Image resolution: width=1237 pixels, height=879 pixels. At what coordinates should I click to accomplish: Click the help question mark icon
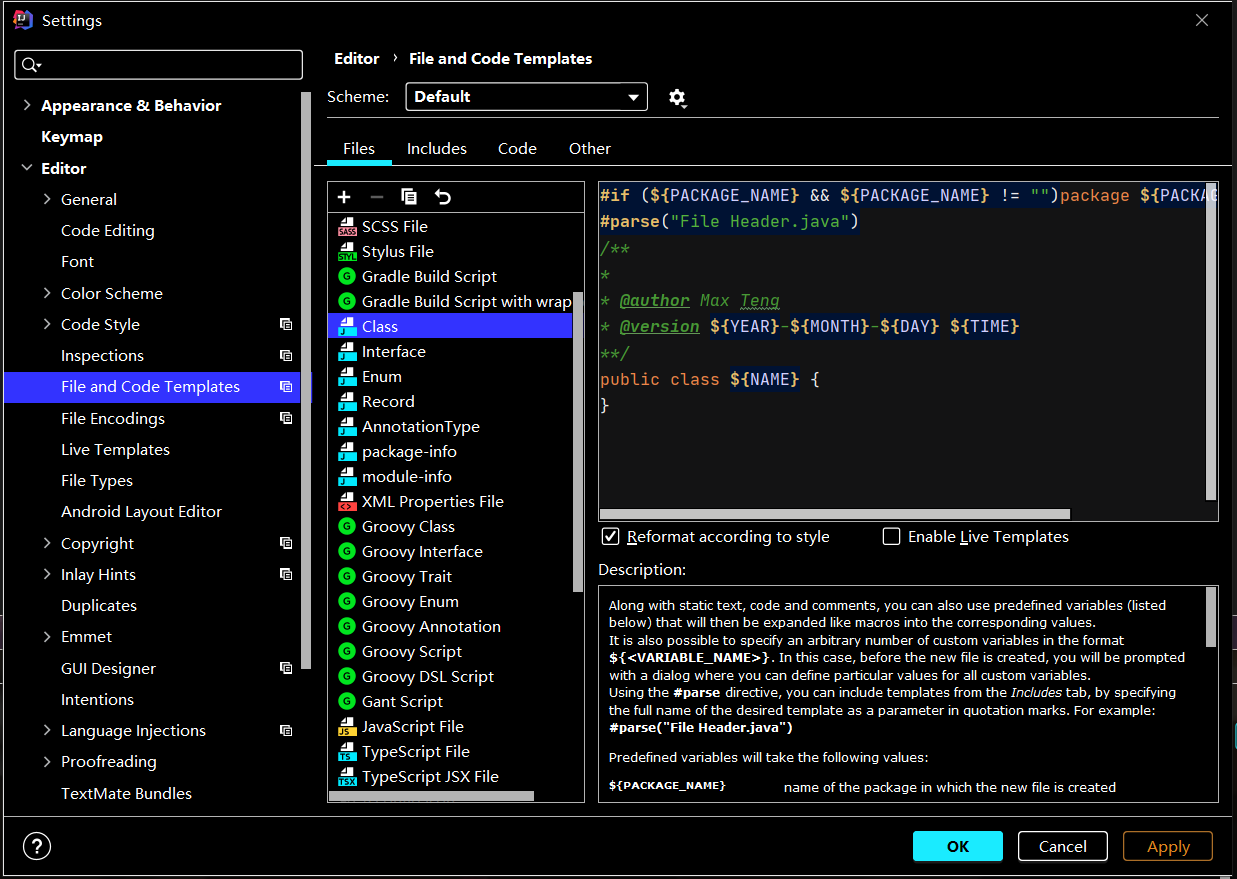37,846
